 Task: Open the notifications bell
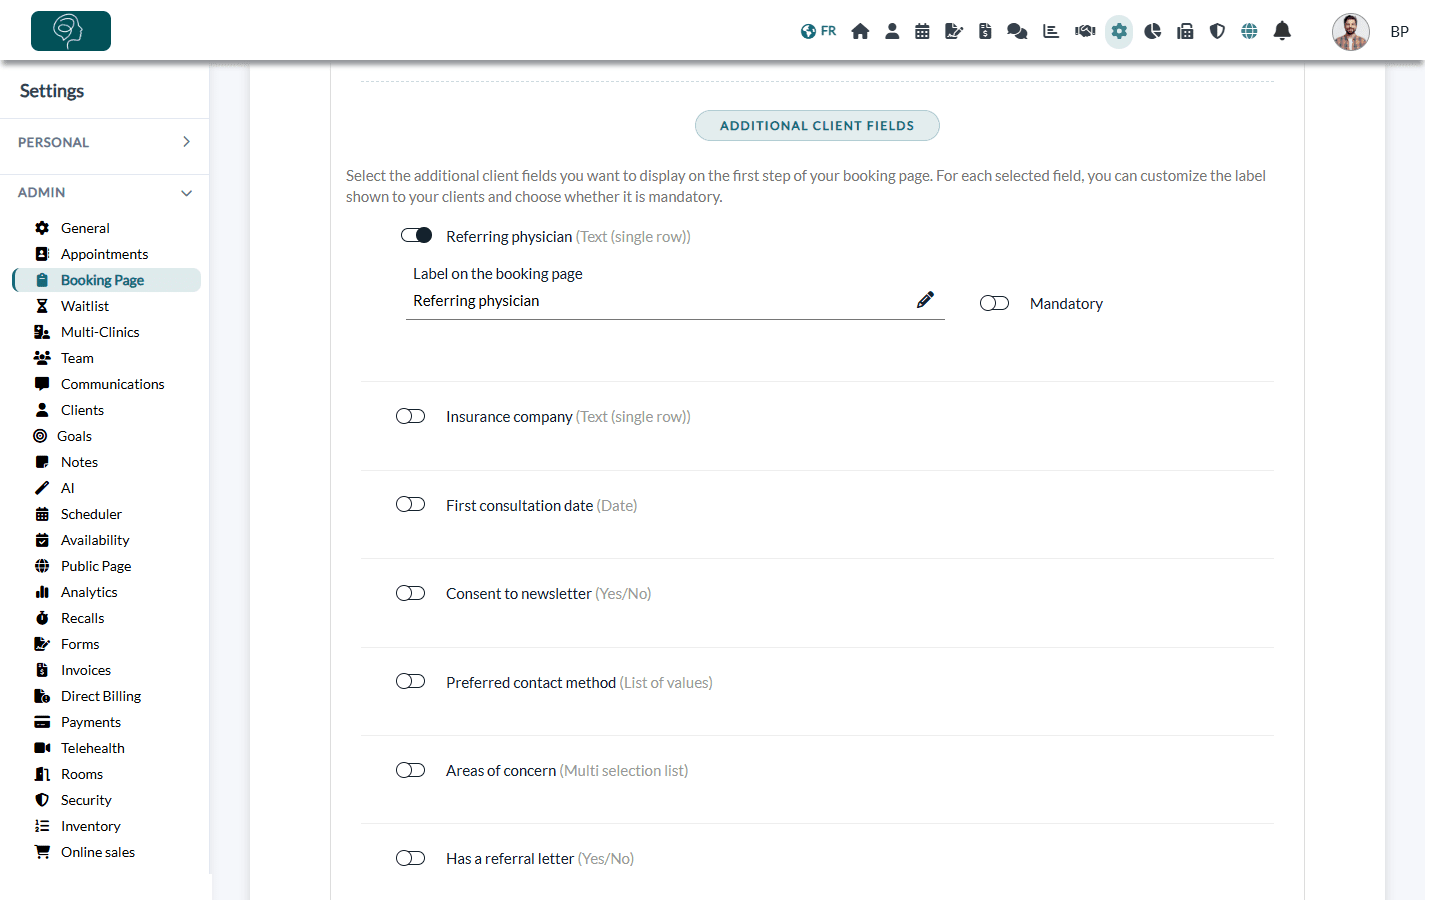click(x=1282, y=31)
